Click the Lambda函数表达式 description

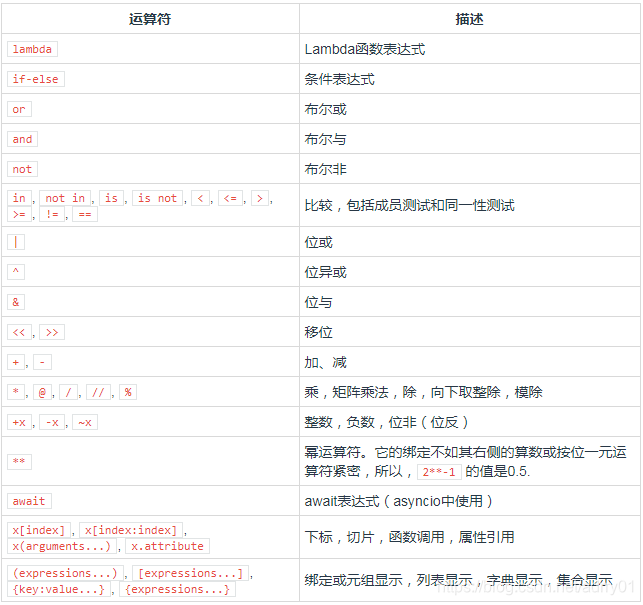(365, 49)
